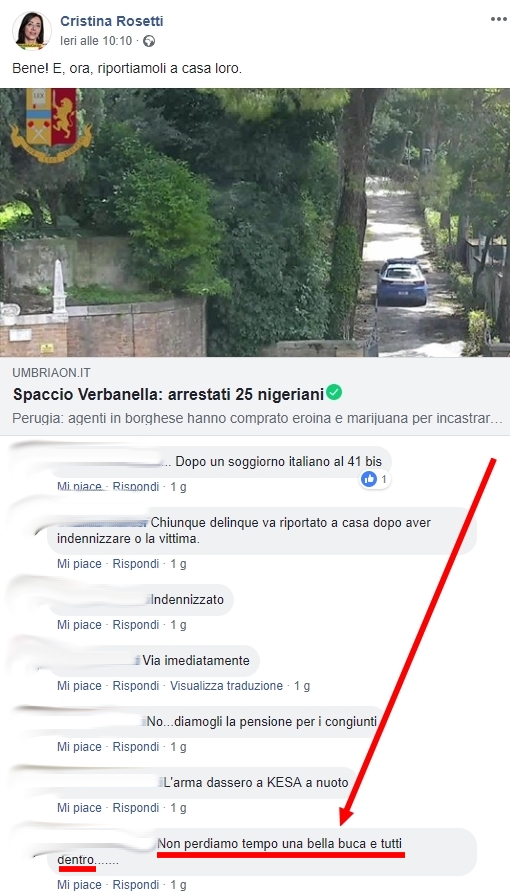Click Rispondi under 'Via imediatamente' comment
The height and width of the screenshot is (896, 513).
point(135,686)
